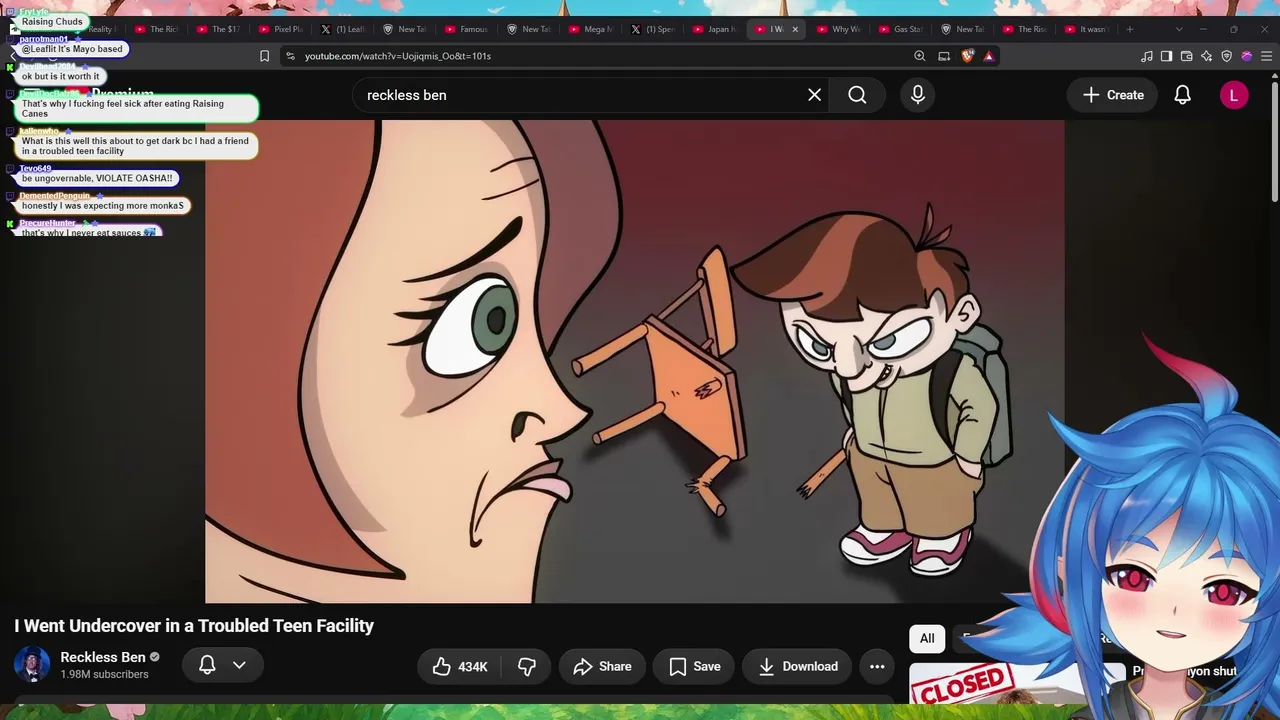Select the 'All' filter chip
The image size is (1280, 720).
coord(927,639)
